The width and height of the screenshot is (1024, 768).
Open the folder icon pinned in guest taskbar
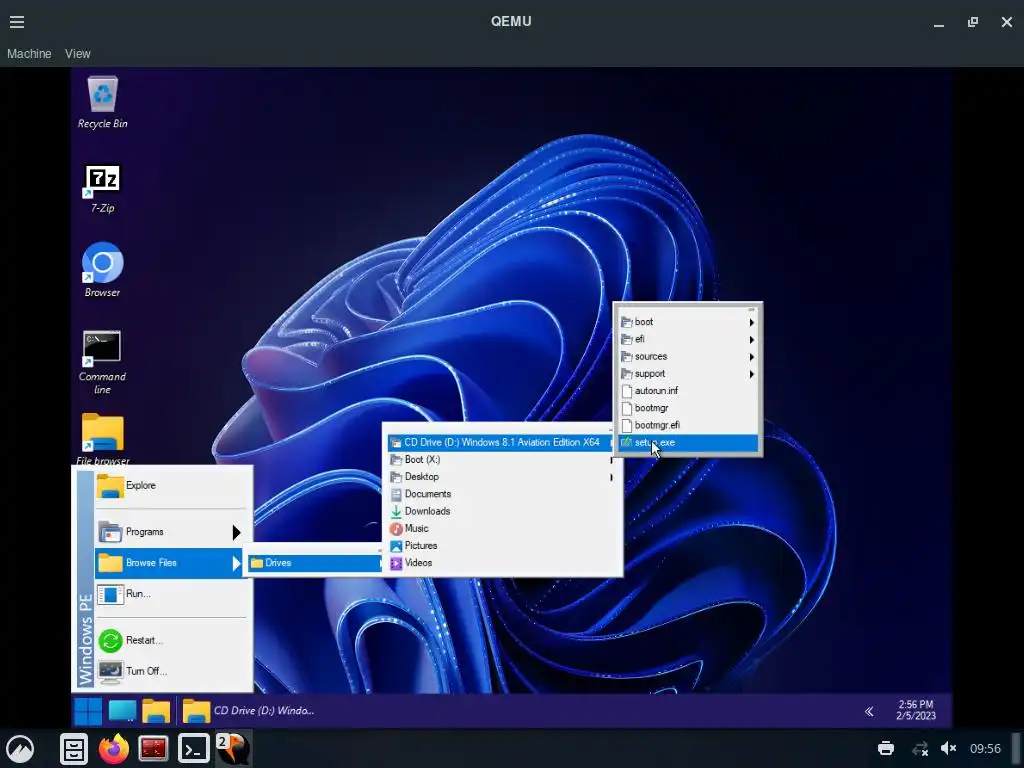click(x=156, y=711)
